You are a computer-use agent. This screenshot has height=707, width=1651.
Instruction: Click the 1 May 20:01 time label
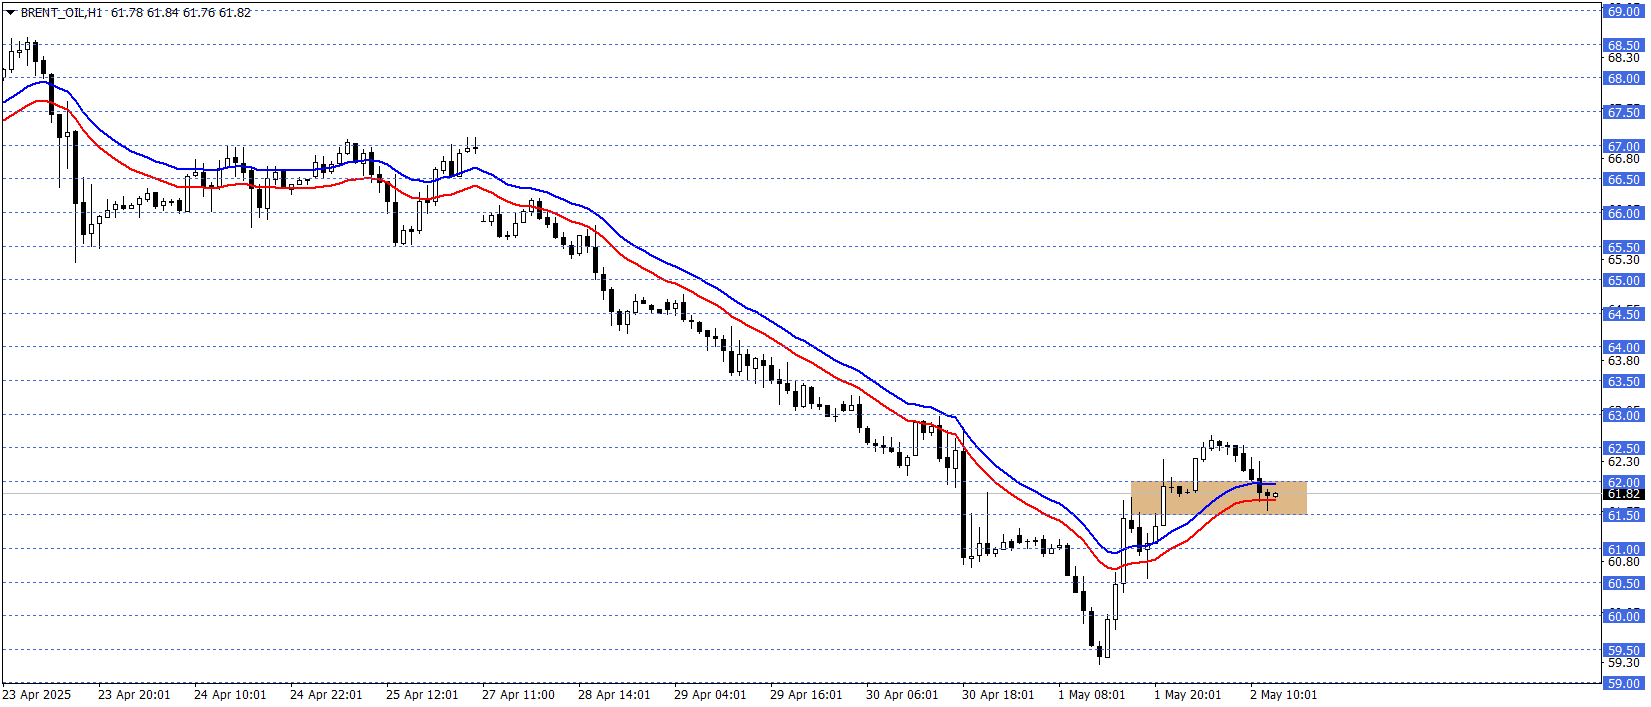tap(1188, 695)
